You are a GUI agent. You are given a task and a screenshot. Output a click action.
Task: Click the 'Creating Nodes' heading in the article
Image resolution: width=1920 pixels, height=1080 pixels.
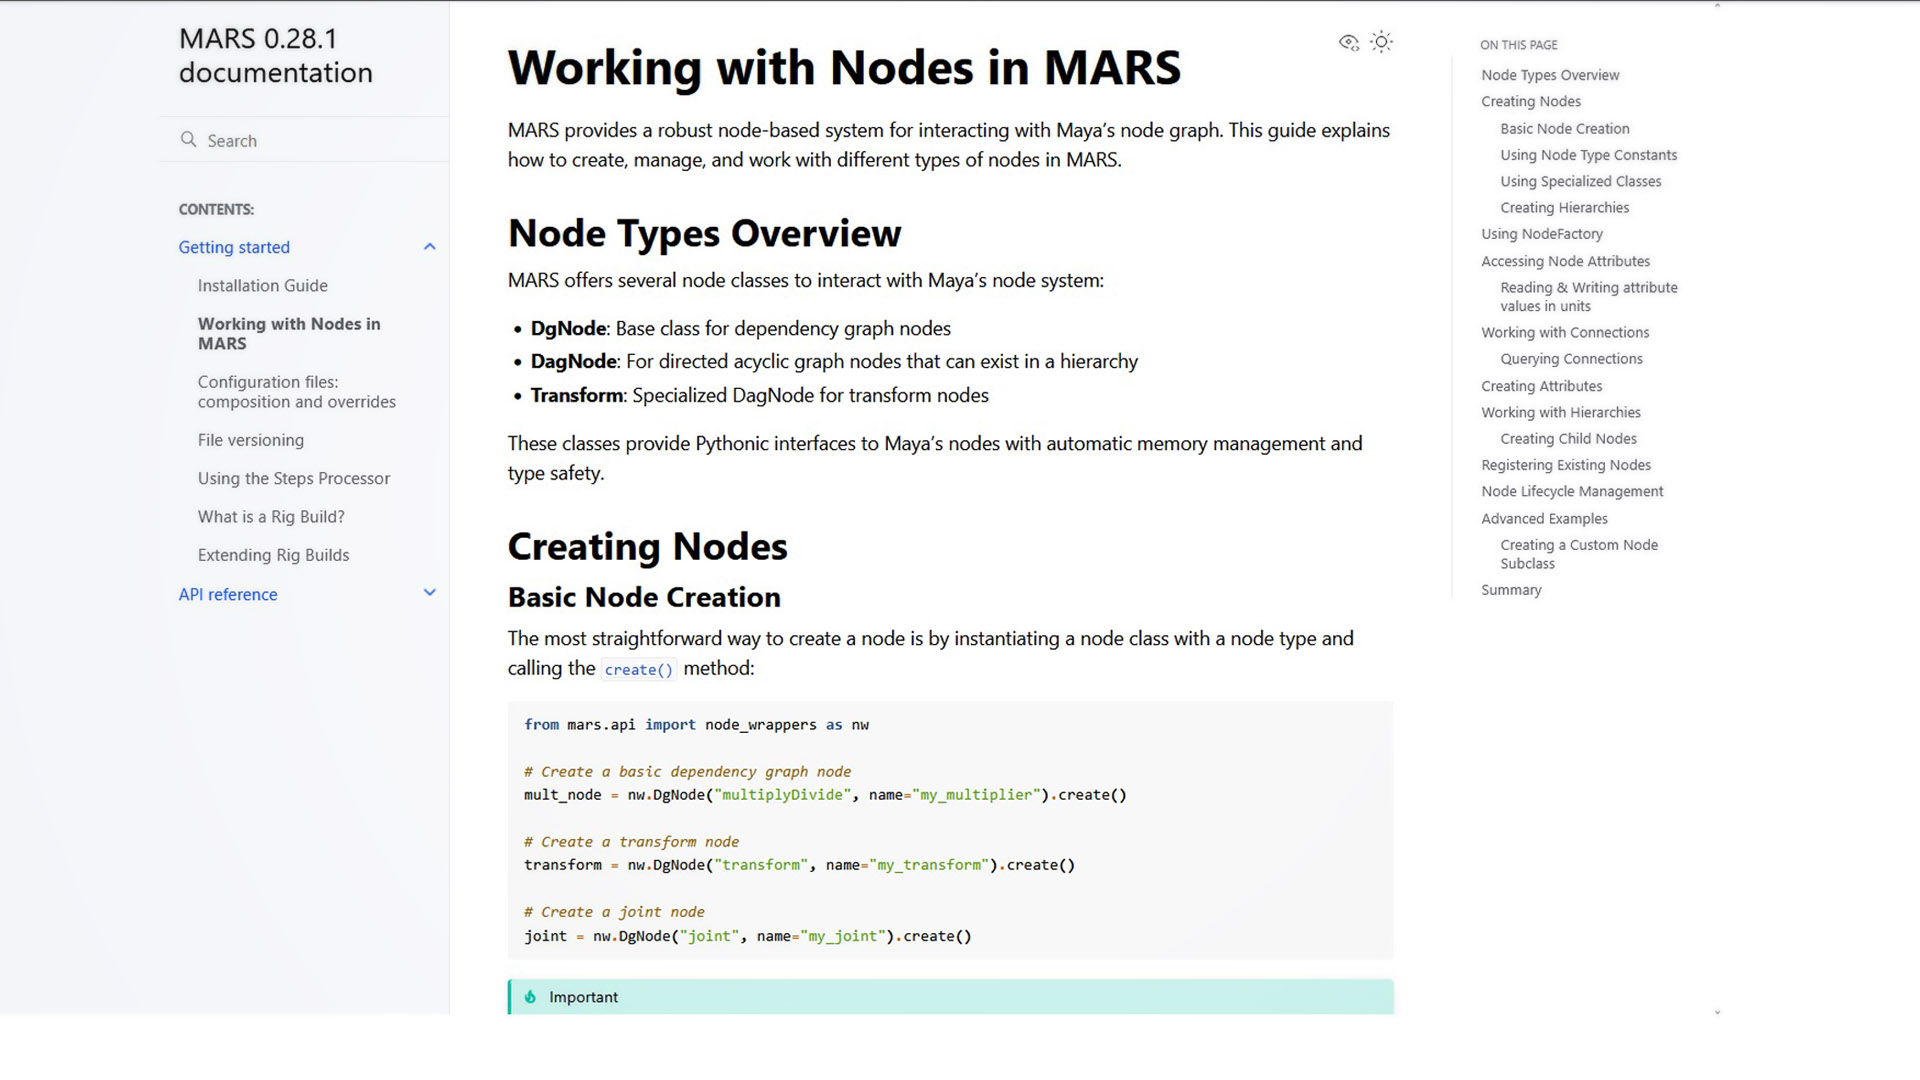(x=647, y=546)
